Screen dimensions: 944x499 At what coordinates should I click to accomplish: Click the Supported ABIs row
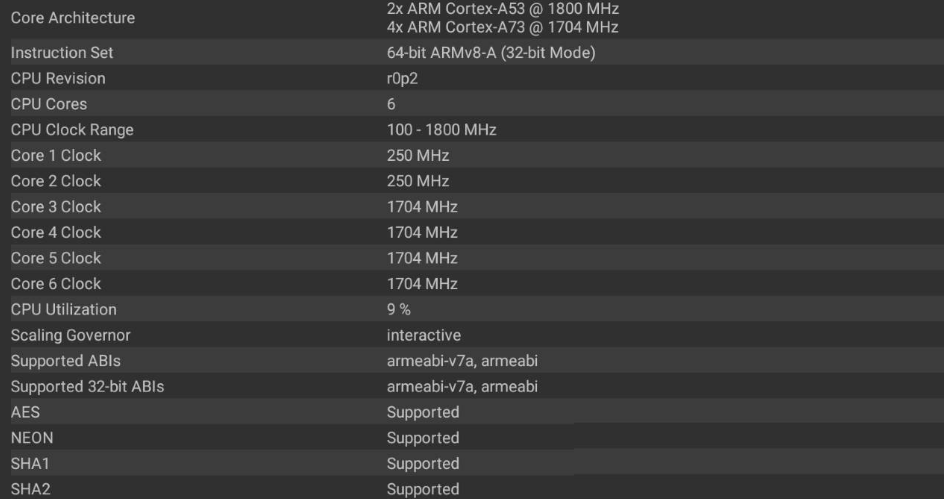tap(472, 361)
